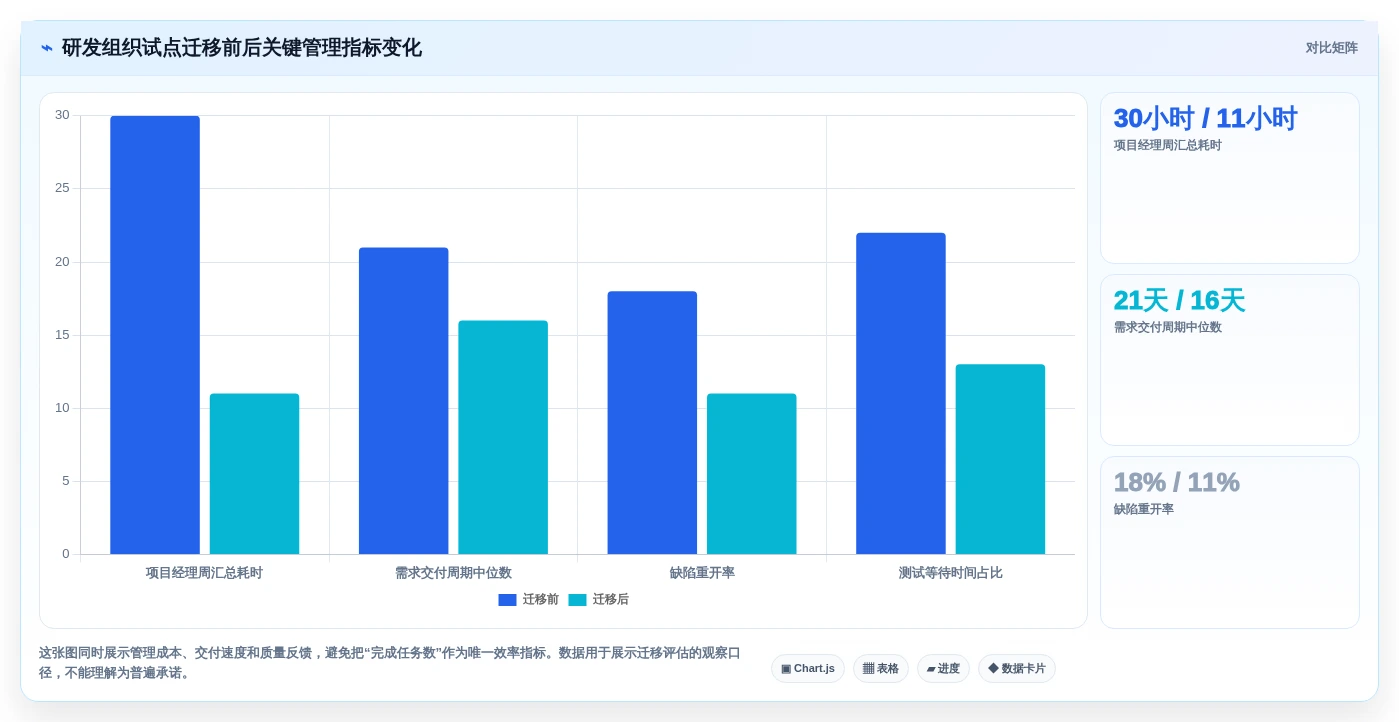The height and width of the screenshot is (722, 1399).
Task: Click the description paragraph below the chart
Action: tap(390, 663)
